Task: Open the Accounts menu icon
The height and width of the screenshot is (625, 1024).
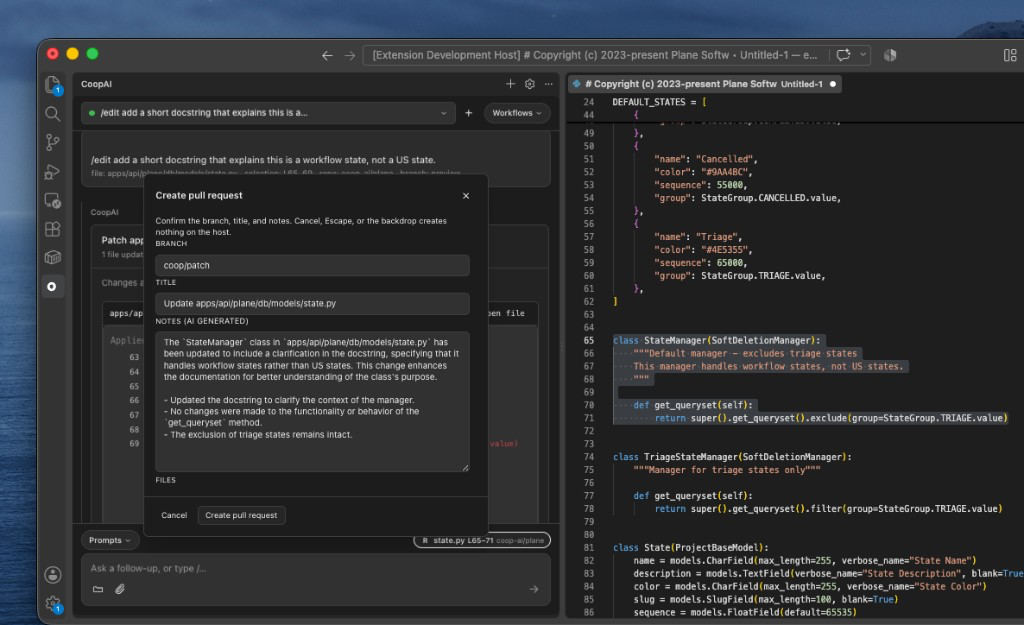Action: tap(53, 575)
